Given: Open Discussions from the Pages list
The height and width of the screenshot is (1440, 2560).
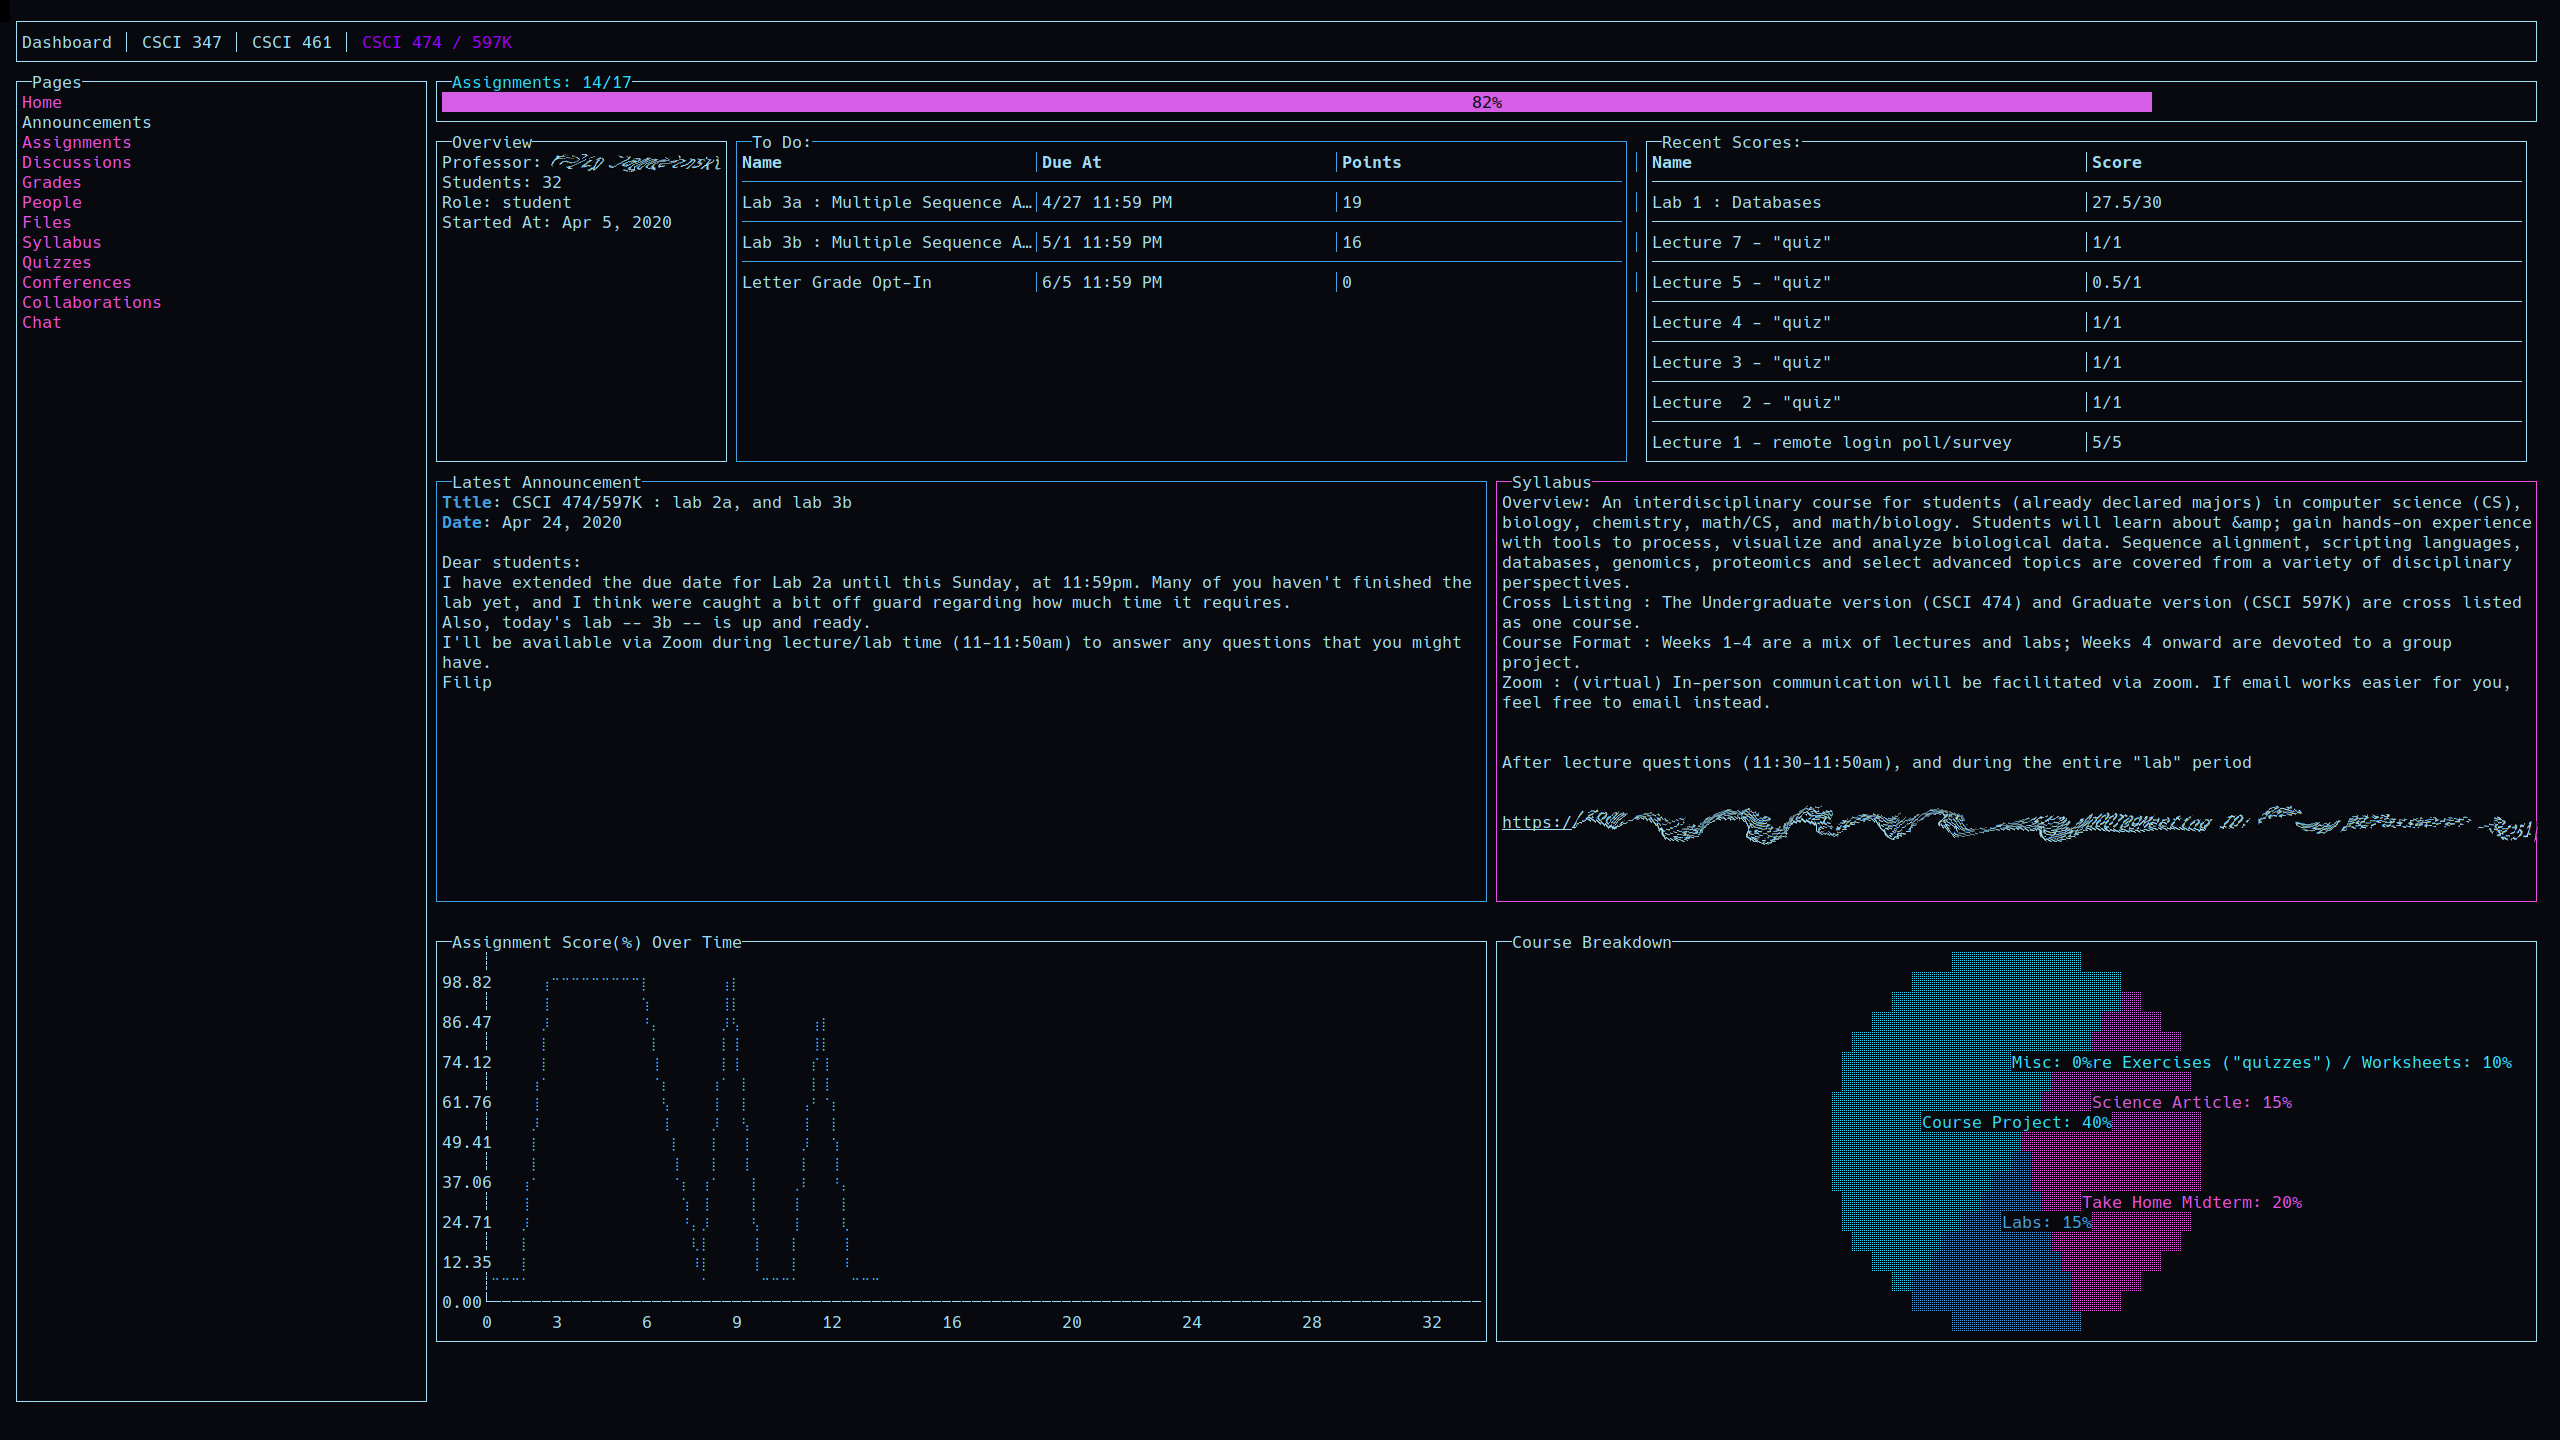Looking at the screenshot, I should (x=76, y=162).
